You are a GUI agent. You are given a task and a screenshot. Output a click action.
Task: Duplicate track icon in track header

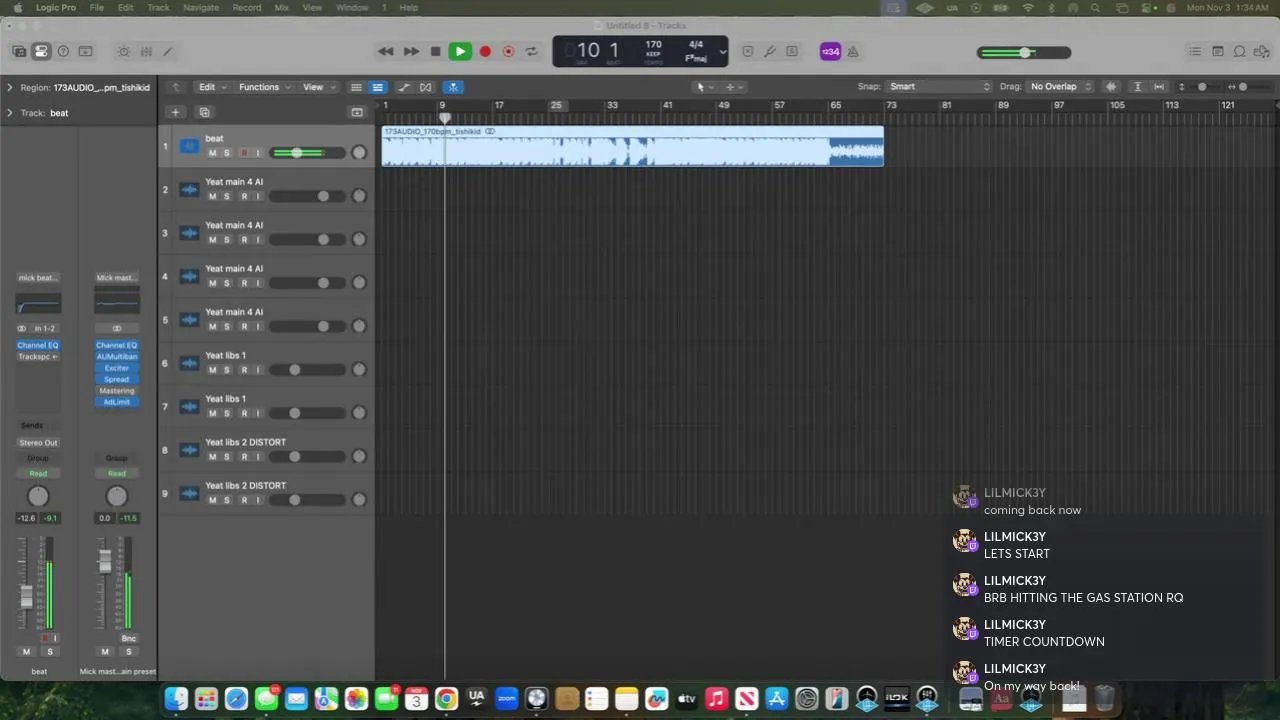pyautogui.click(x=204, y=113)
